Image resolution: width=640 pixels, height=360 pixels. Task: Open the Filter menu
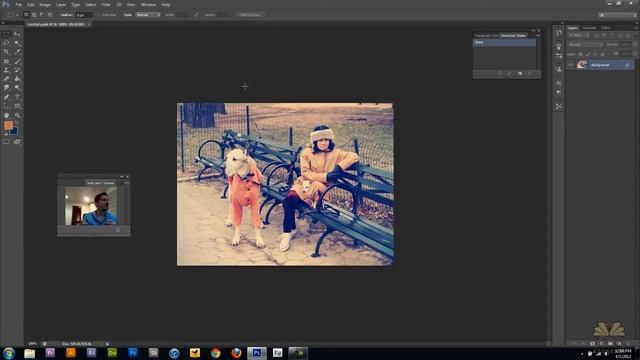(x=106, y=4)
